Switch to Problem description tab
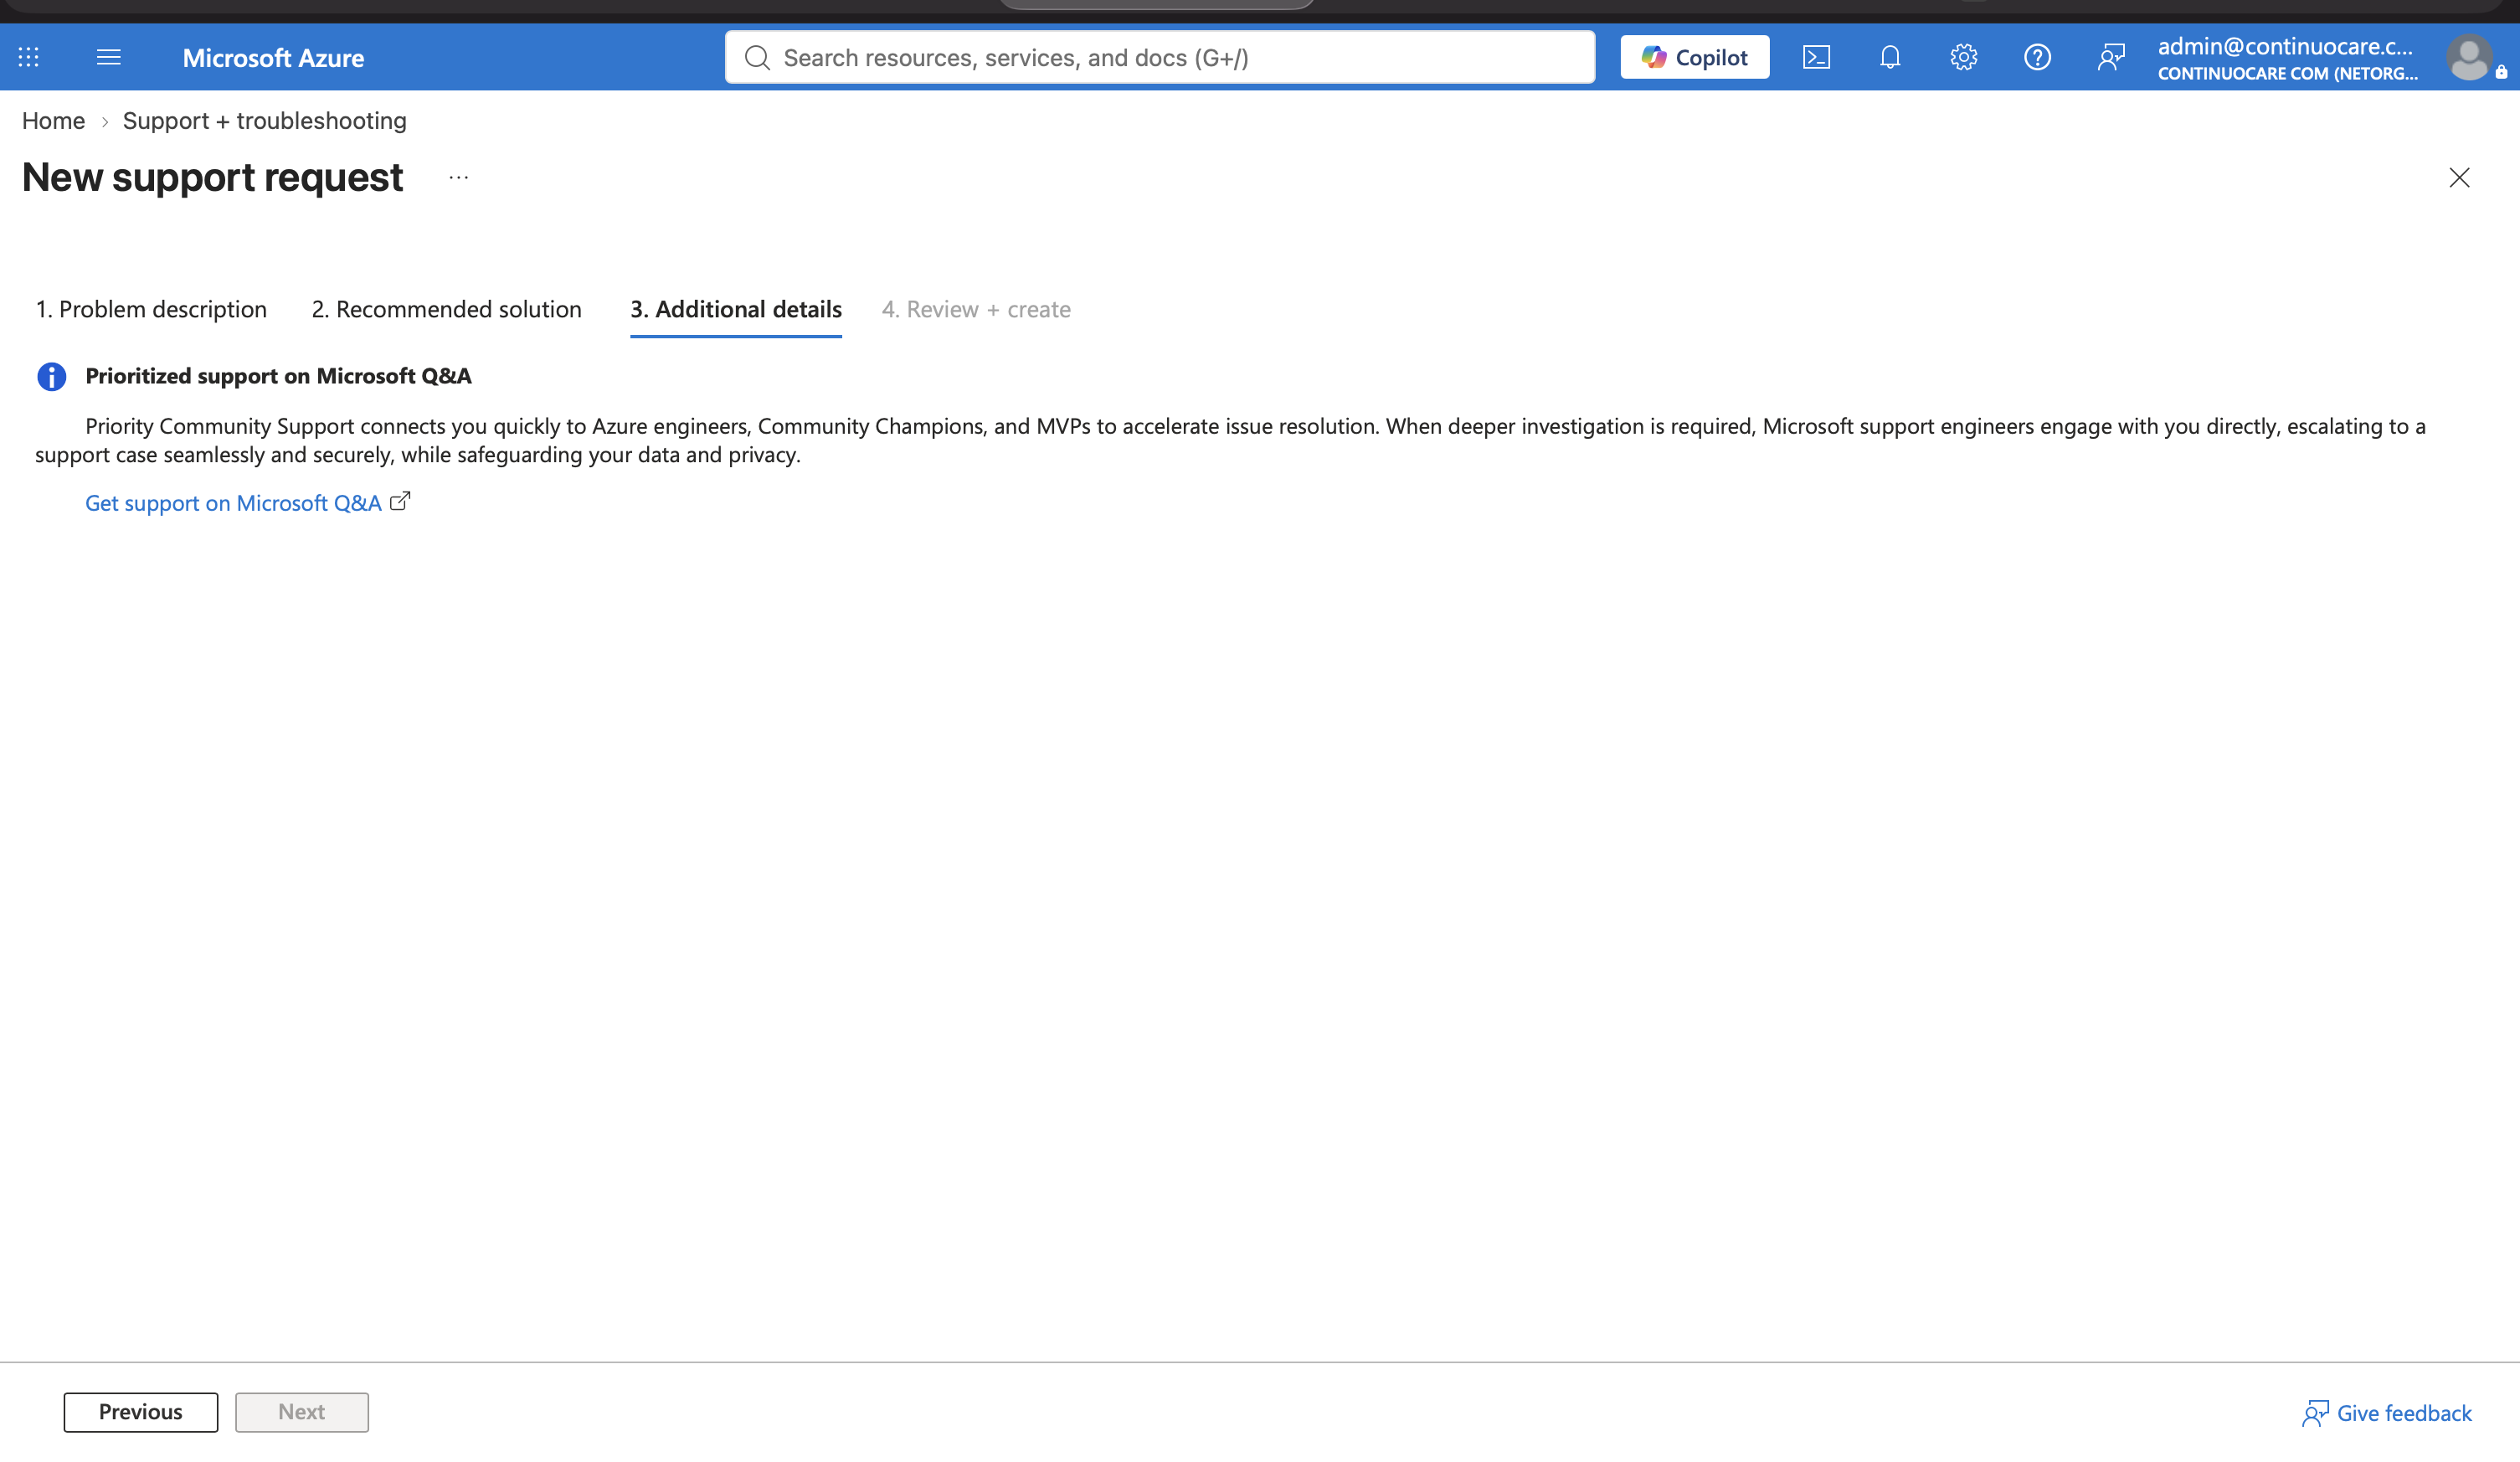The height and width of the screenshot is (1462, 2520). pos(151,309)
